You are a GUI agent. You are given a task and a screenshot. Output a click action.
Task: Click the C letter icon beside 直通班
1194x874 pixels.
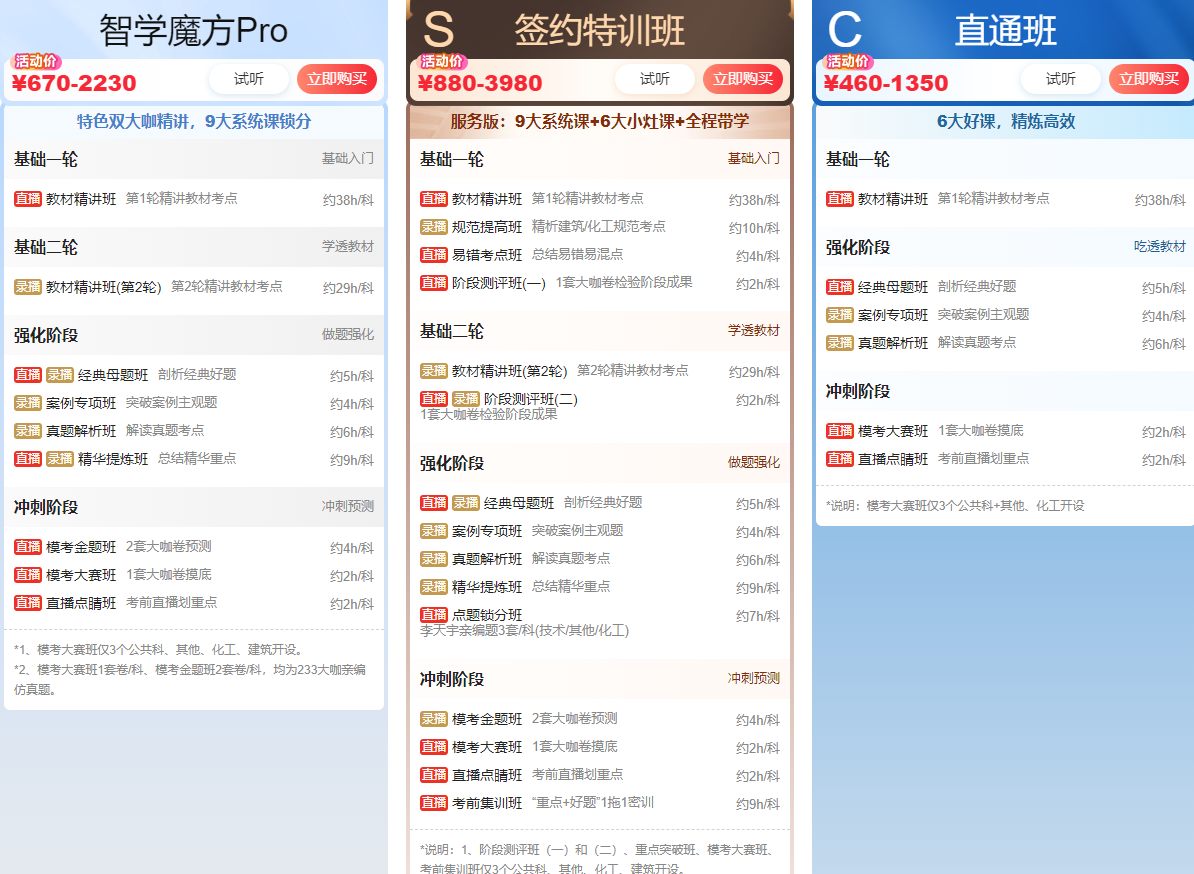click(844, 30)
